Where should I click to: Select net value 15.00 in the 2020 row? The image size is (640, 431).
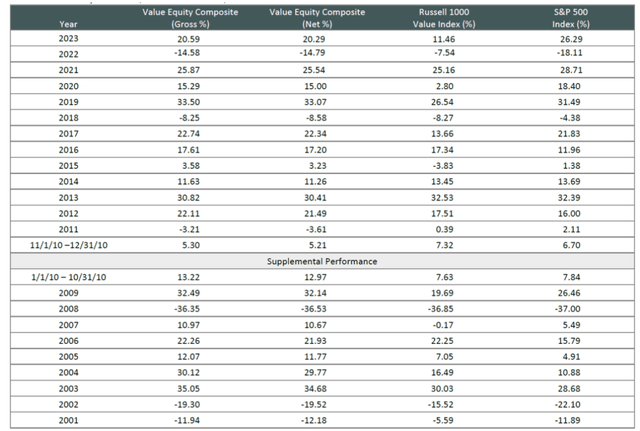tap(315, 86)
